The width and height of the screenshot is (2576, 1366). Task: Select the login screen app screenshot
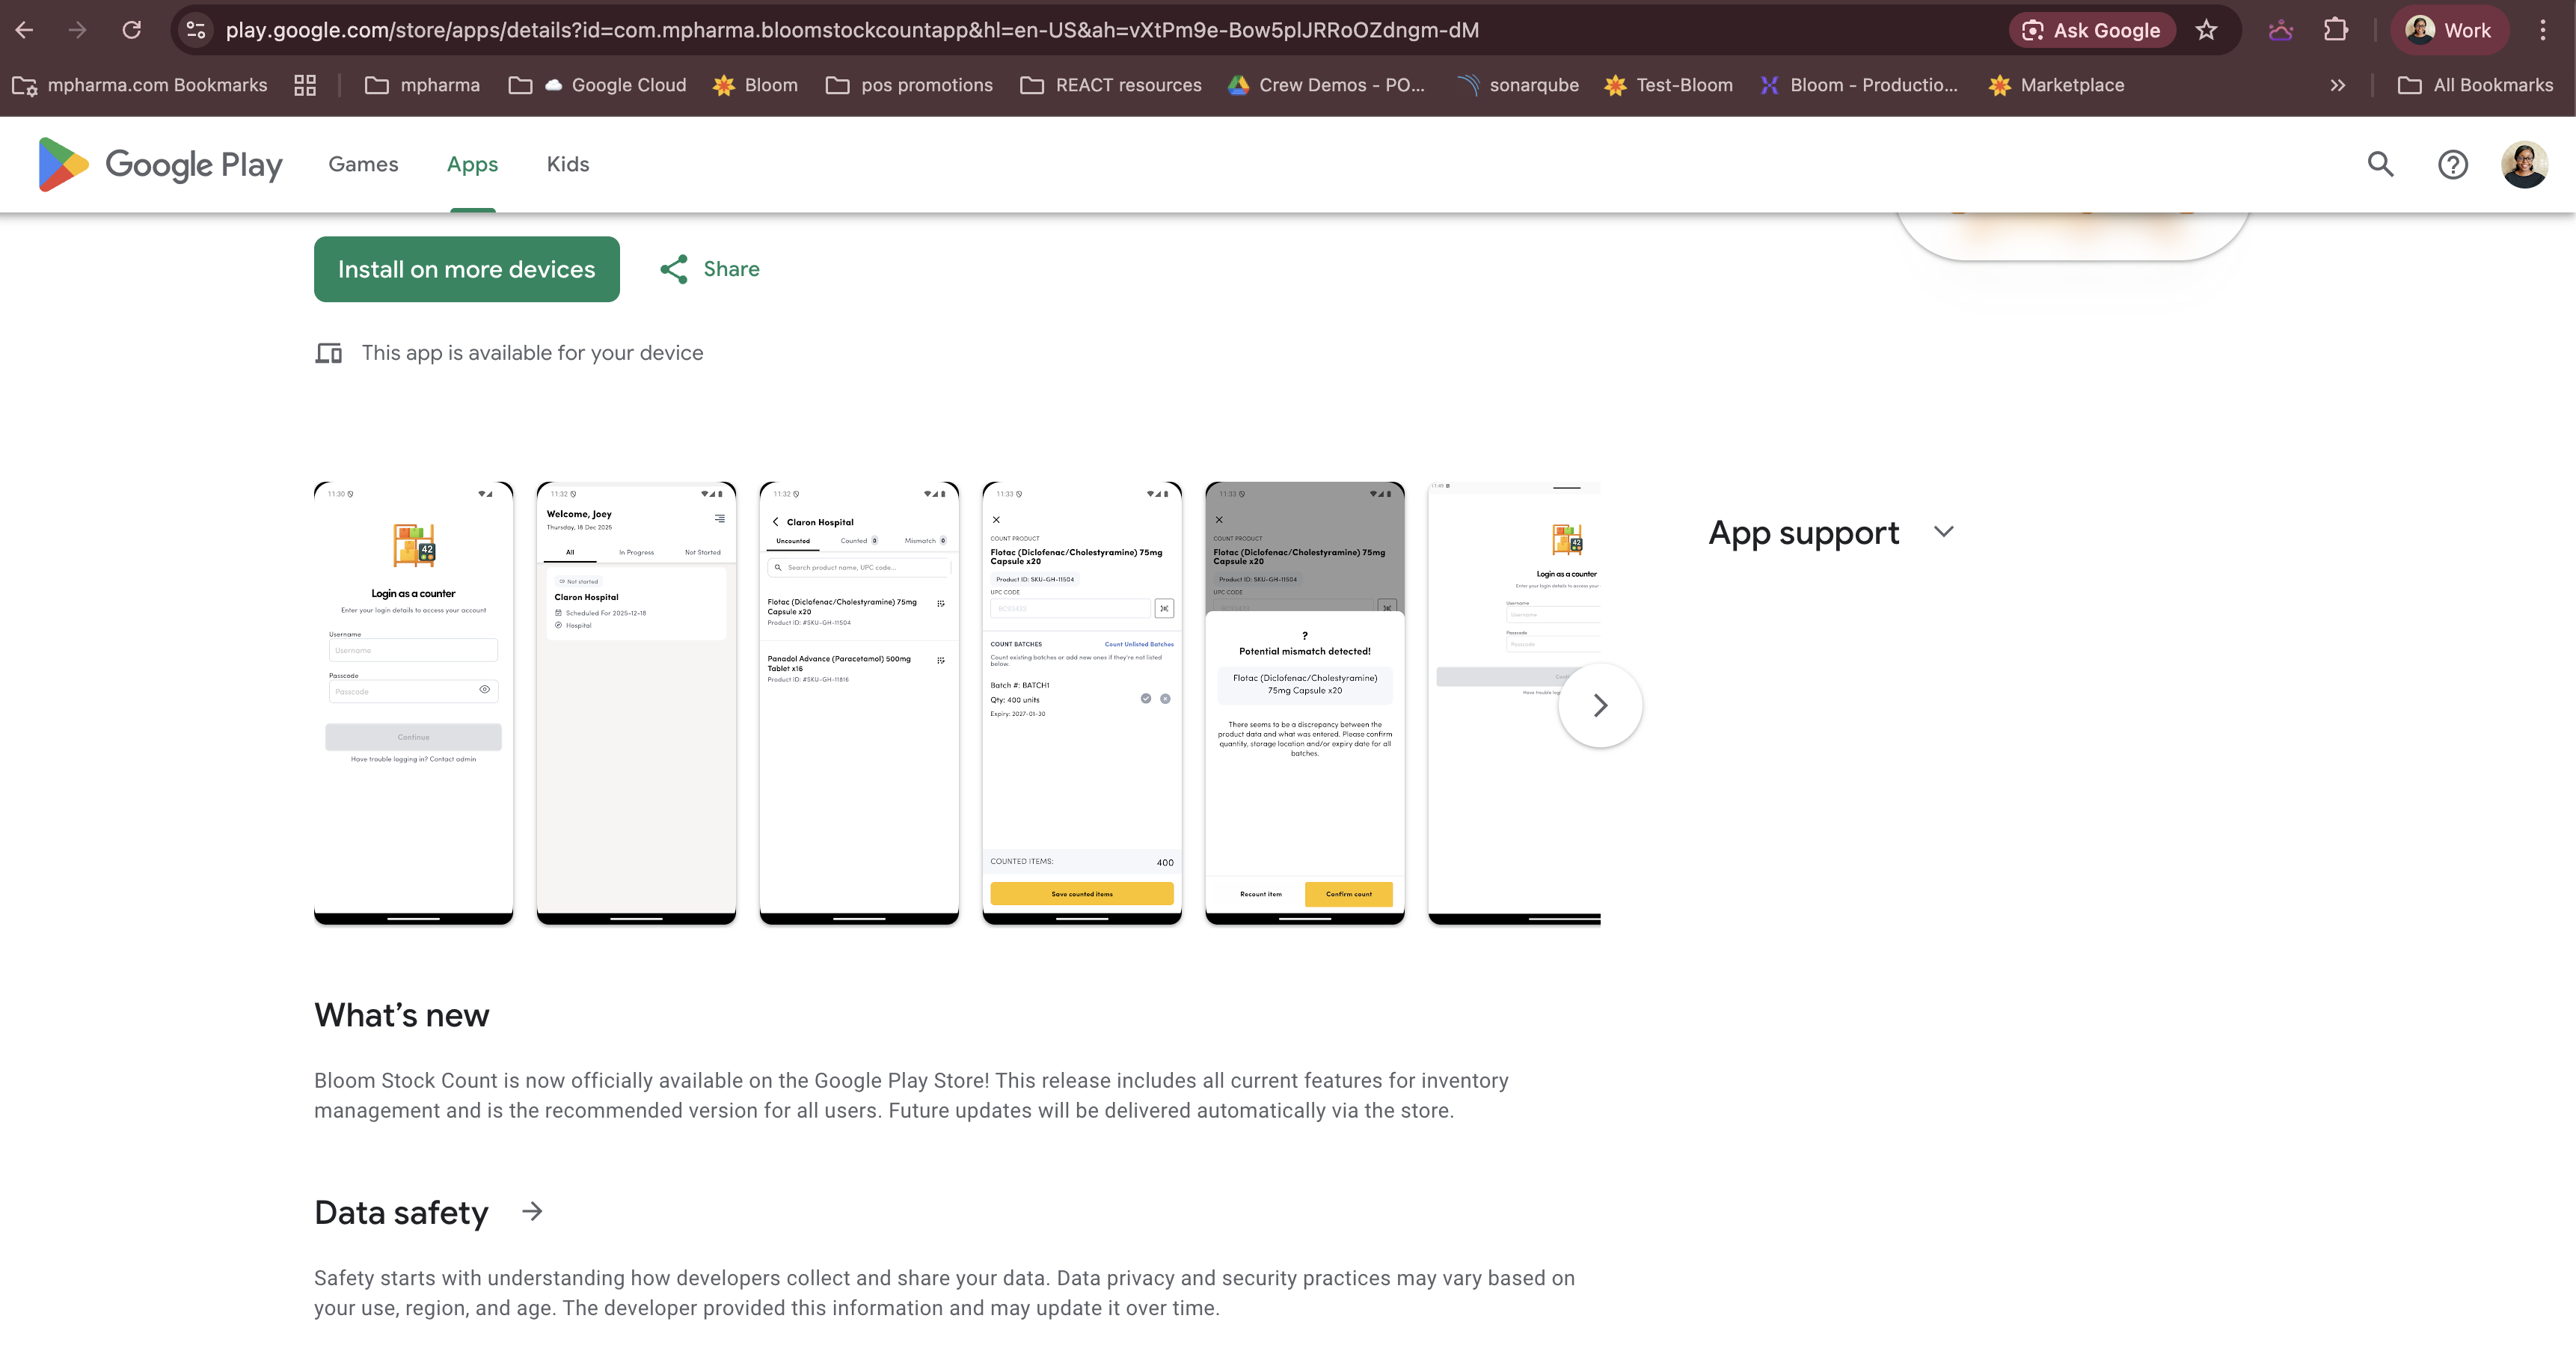(x=412, y=700)
